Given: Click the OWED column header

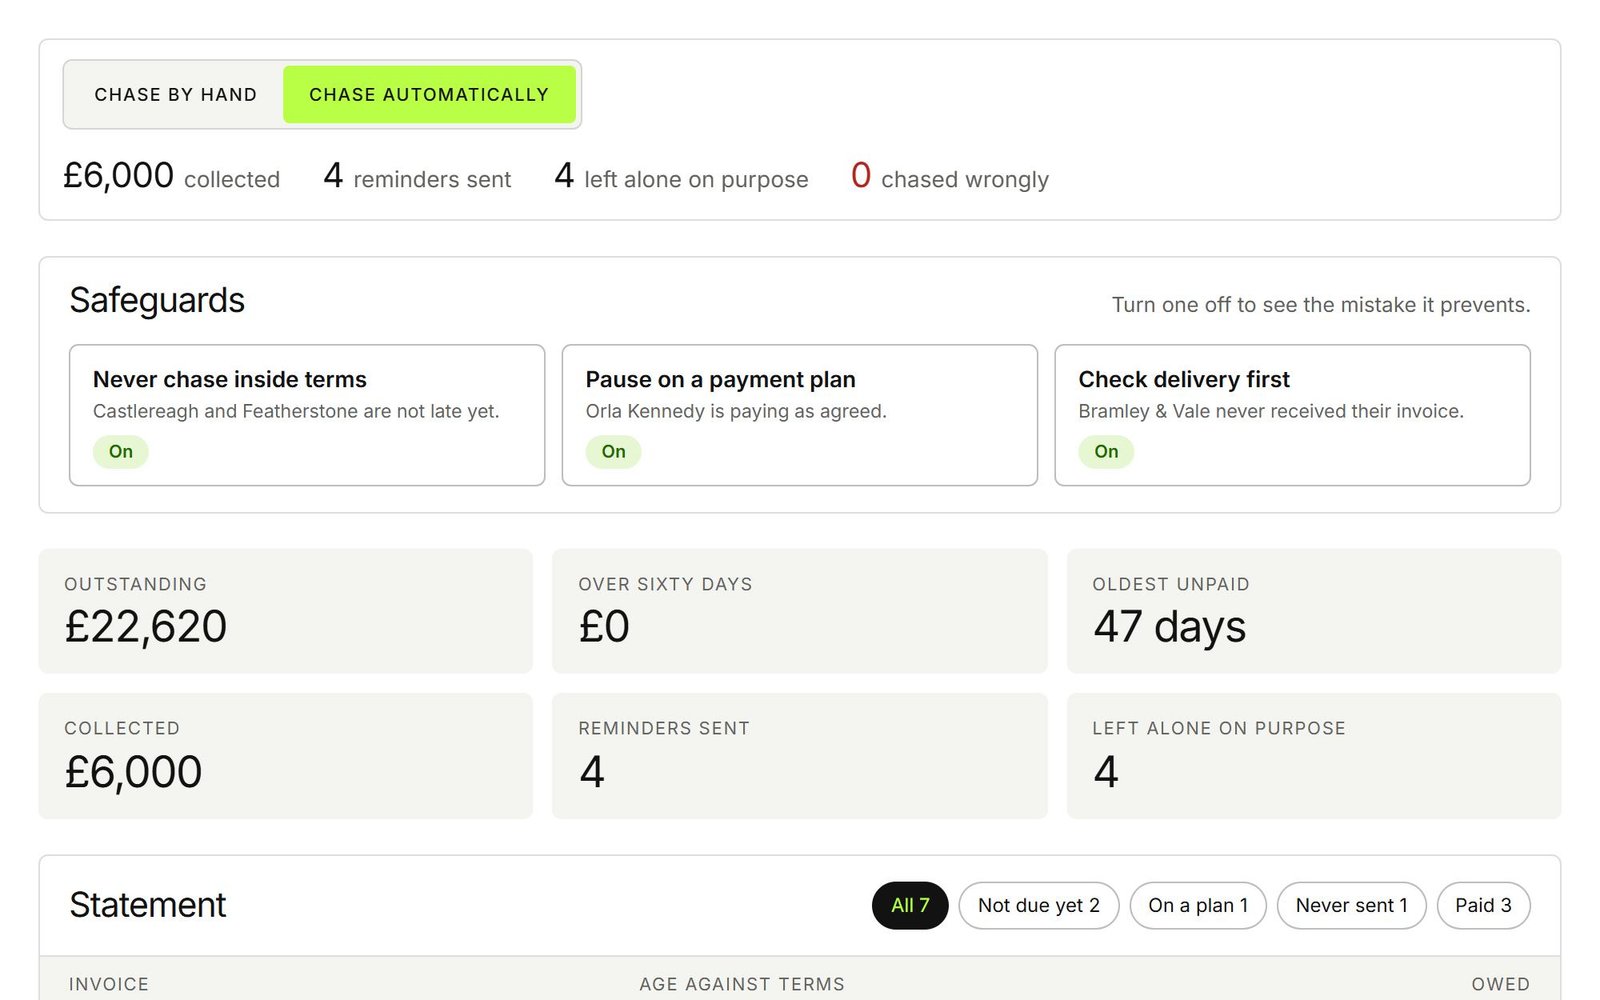Looking at the screenshot, I should click(1500, 984).
